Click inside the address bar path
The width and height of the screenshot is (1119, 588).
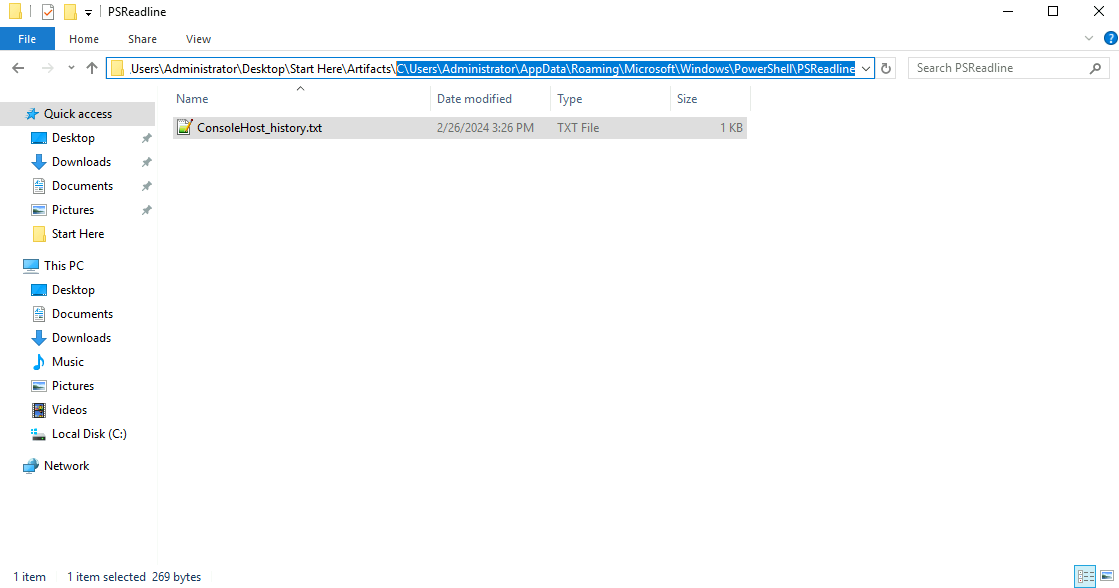coord(492,69)
